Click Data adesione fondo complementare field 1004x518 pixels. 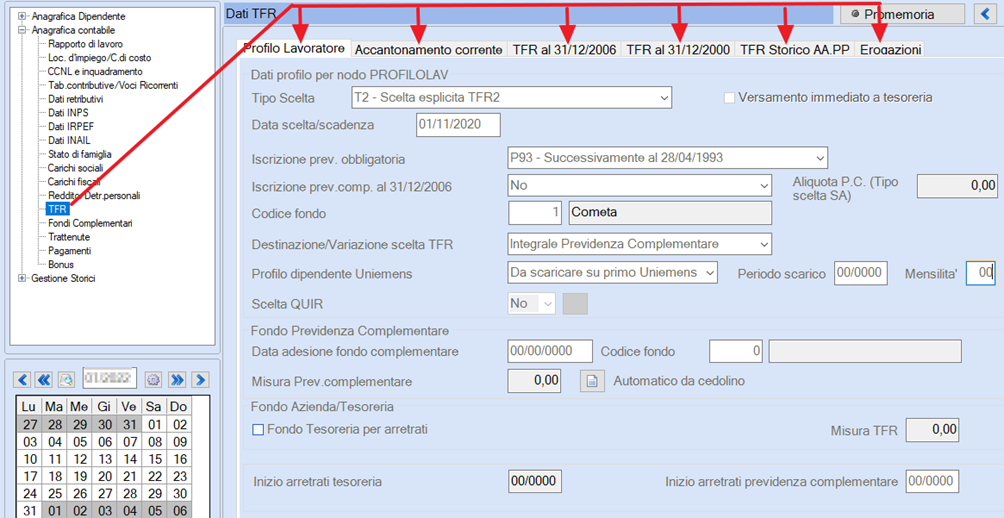tap(550, 352)
